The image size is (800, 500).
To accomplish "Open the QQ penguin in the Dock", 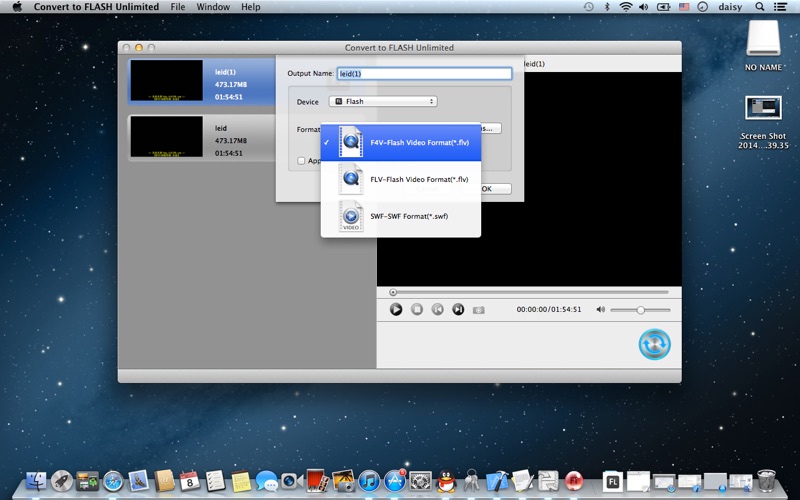I will click(x=446, y=481).
